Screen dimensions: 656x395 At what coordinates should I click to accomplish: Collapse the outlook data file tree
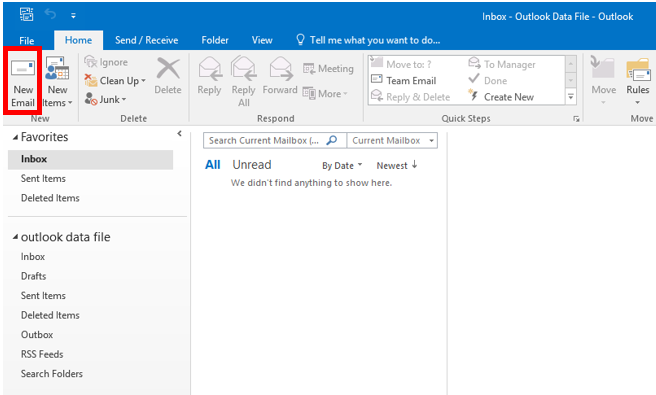tap(15, 237)
